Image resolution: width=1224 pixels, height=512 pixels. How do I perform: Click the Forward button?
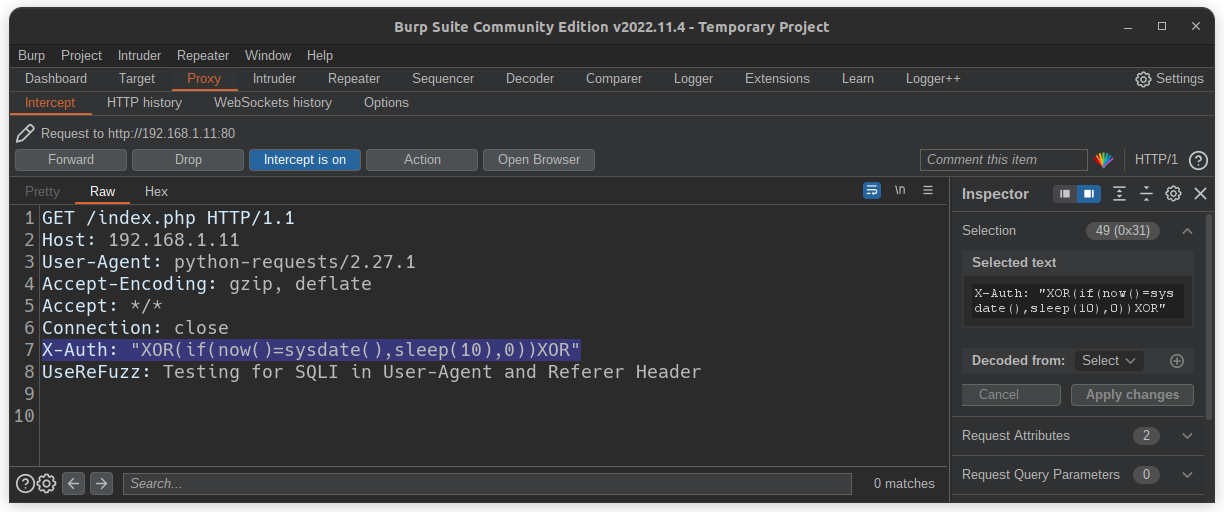click(71, 160)
